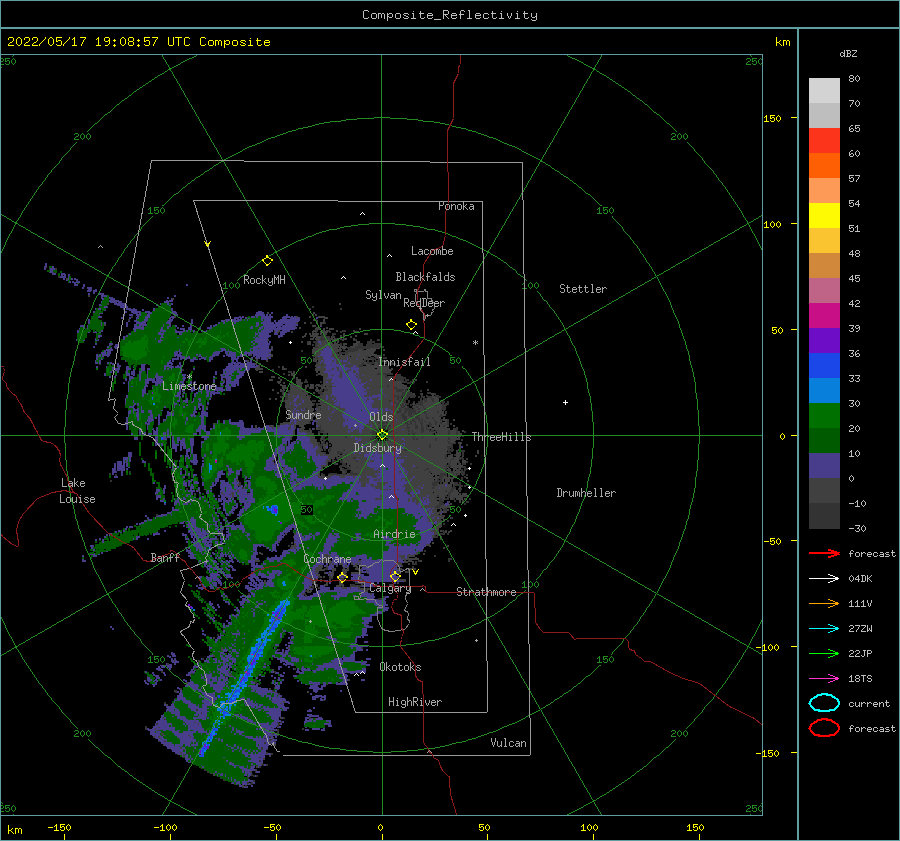This screenshot has width=900, height=841.
Task: Select the light blue 33 dBZ swatch
Action: pyautogui.click(x=824, y=390)
